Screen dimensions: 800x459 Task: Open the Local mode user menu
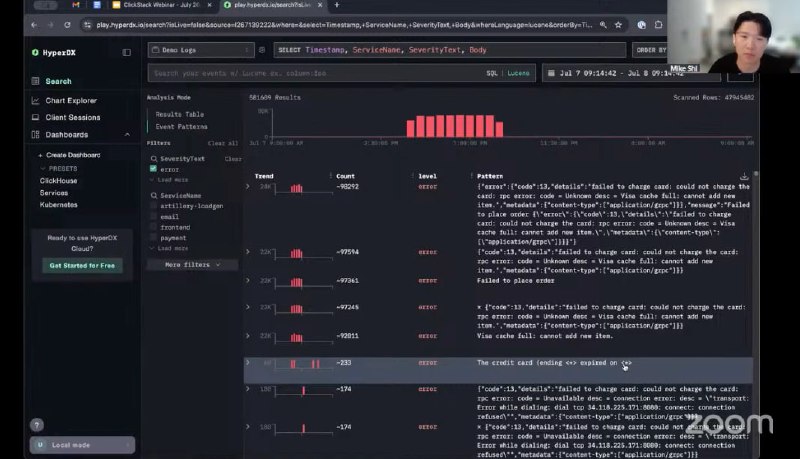tap(82, 445)
